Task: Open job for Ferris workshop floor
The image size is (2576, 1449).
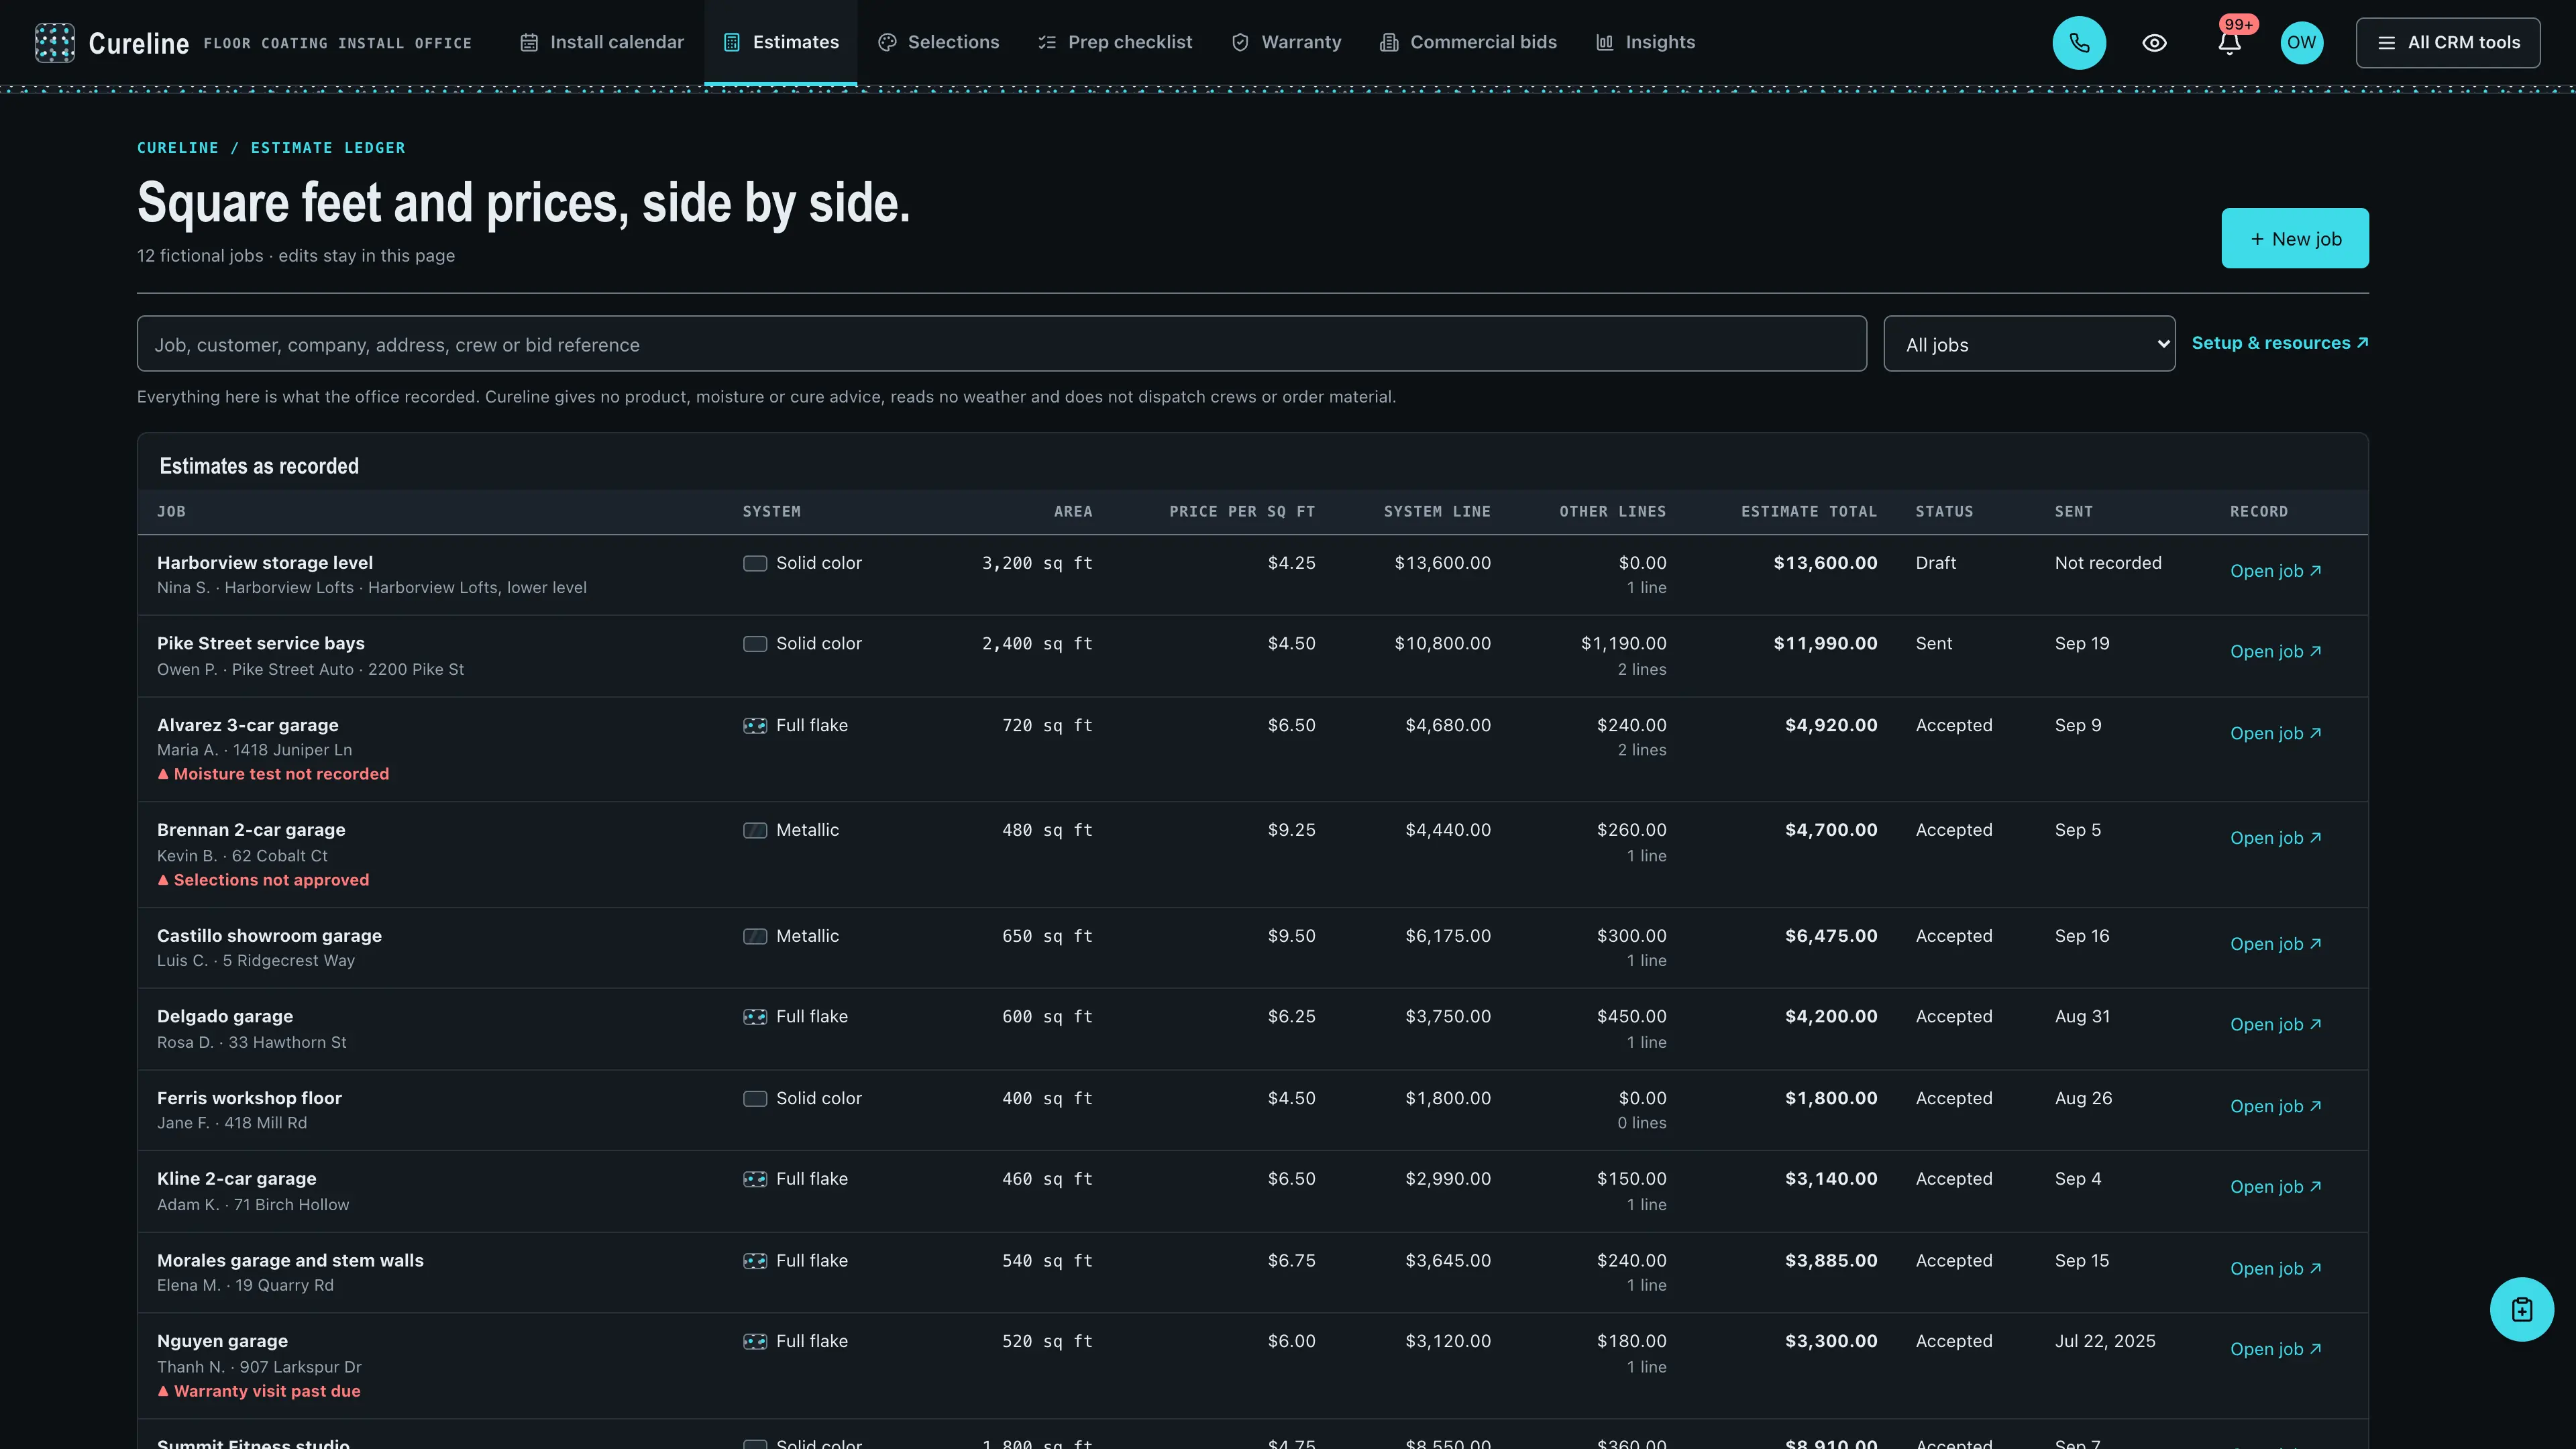Action: (2275, 1106)
